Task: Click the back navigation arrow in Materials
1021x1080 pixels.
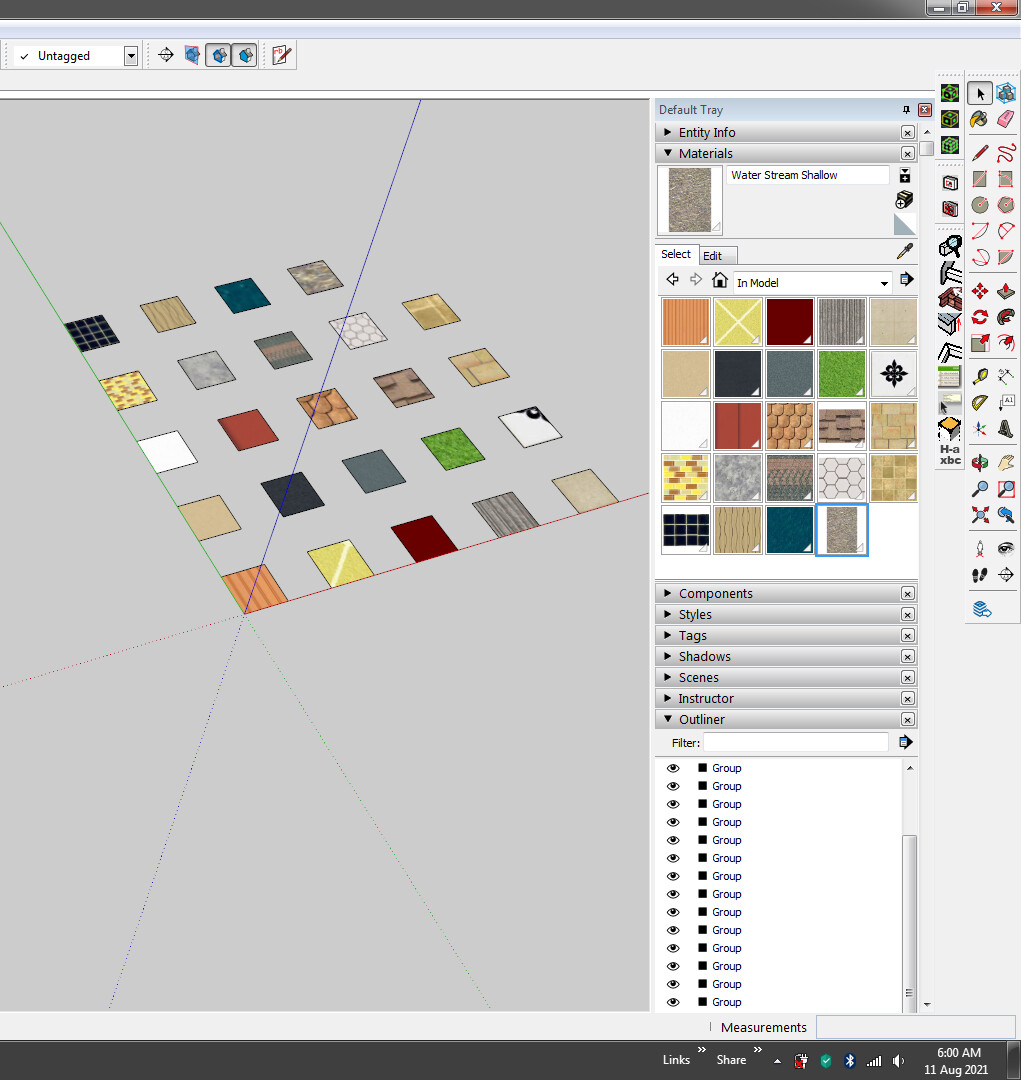Action: point(672,279)
